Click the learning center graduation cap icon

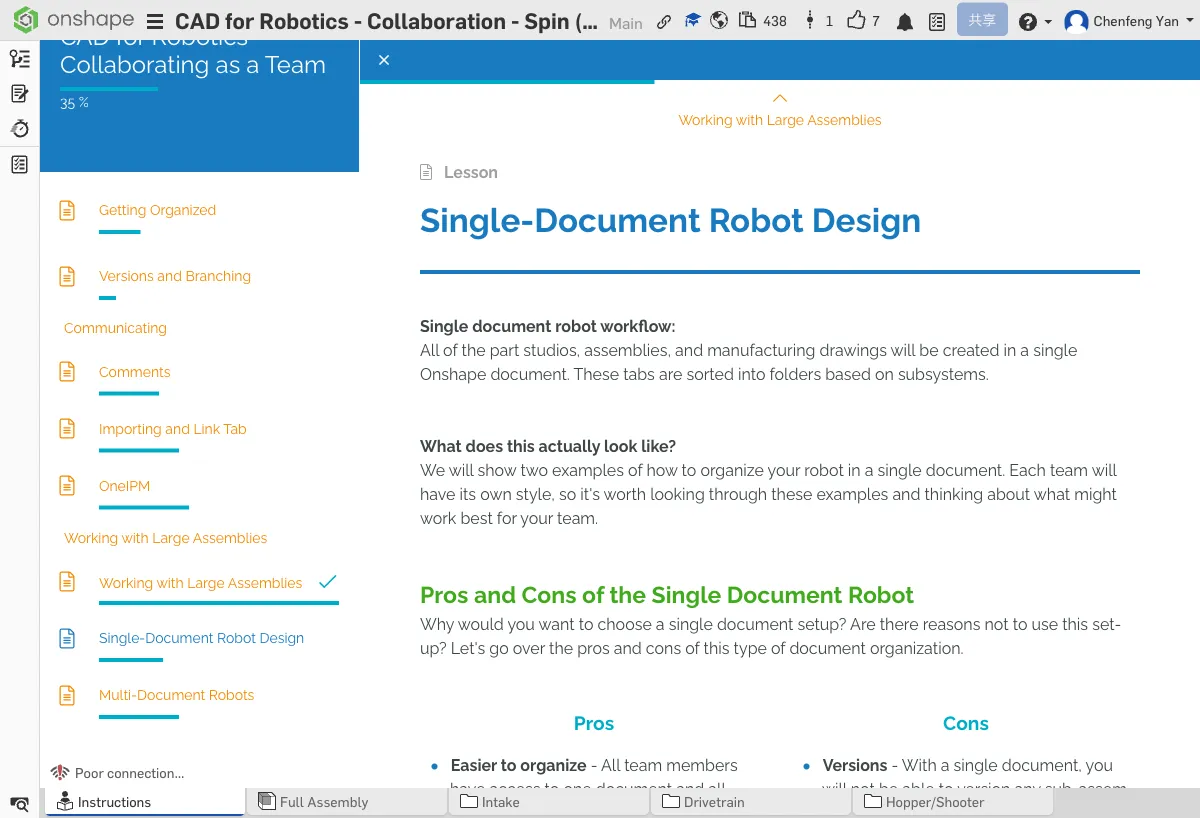pos(692,21)
